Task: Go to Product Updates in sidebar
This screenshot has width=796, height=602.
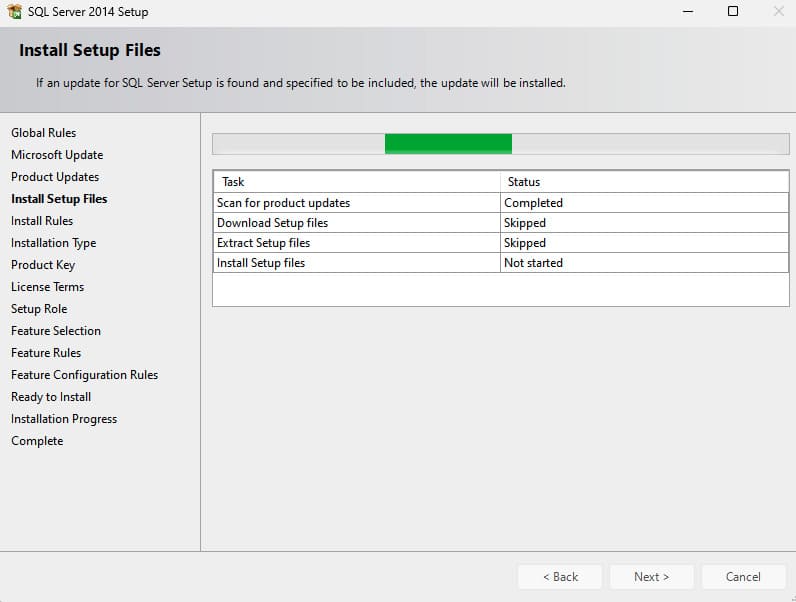Action: (55, 177)
